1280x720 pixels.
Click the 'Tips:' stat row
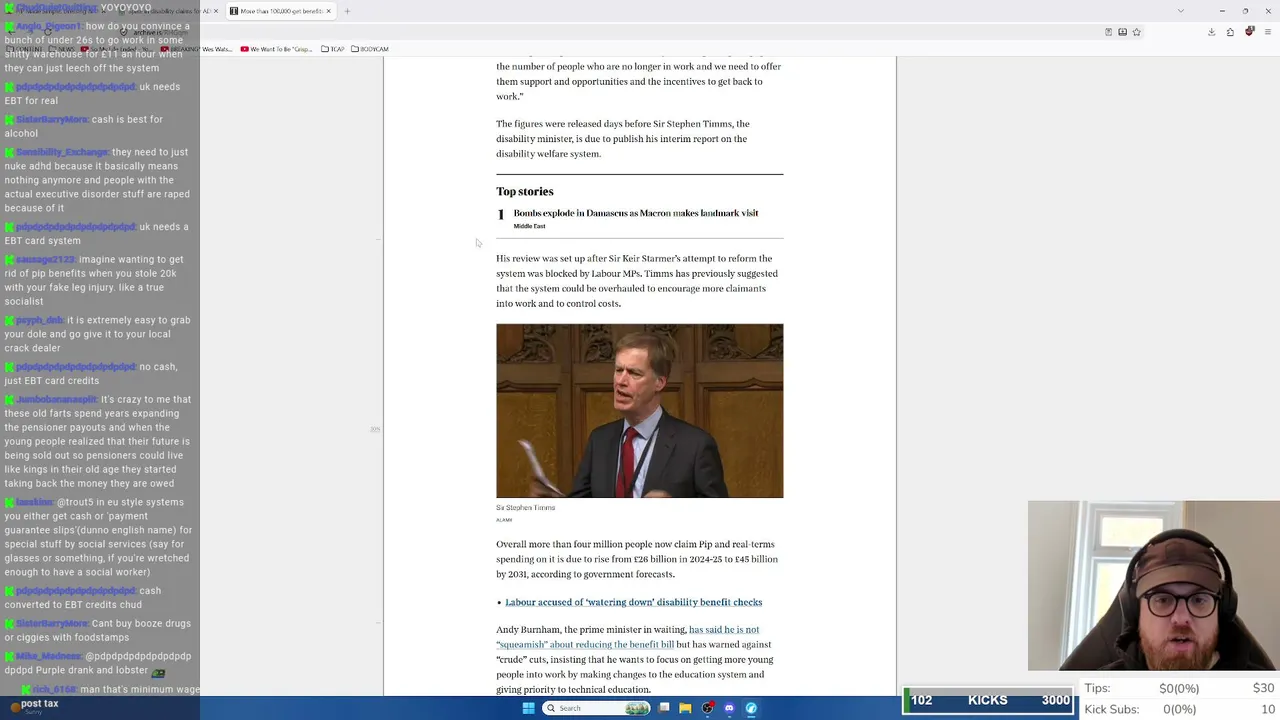(1179, 688)
